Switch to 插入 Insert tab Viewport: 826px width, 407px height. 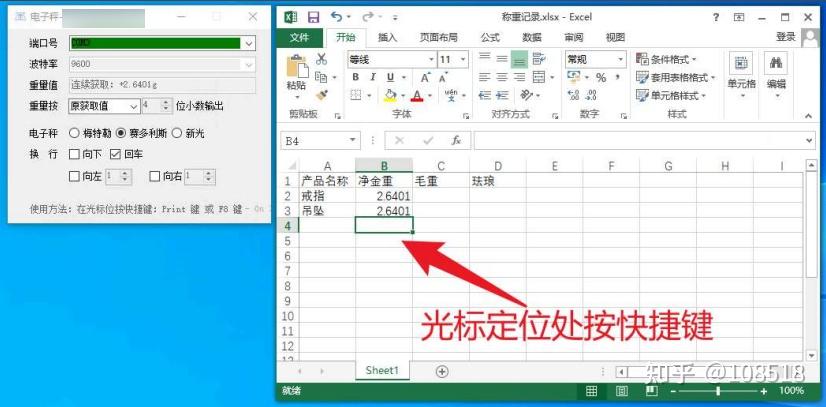(x=387, y=37)
